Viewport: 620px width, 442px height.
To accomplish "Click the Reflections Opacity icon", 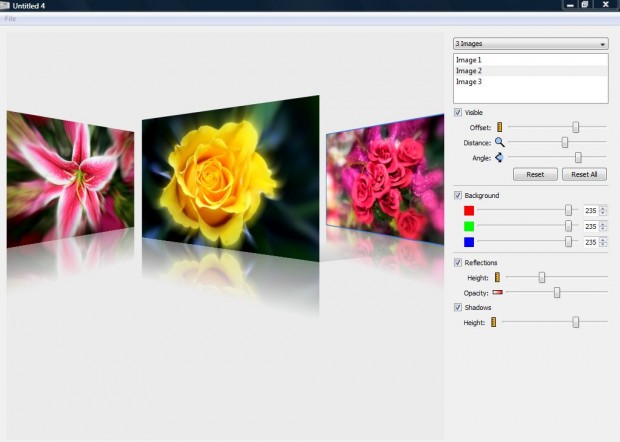I will pos(497,292).
